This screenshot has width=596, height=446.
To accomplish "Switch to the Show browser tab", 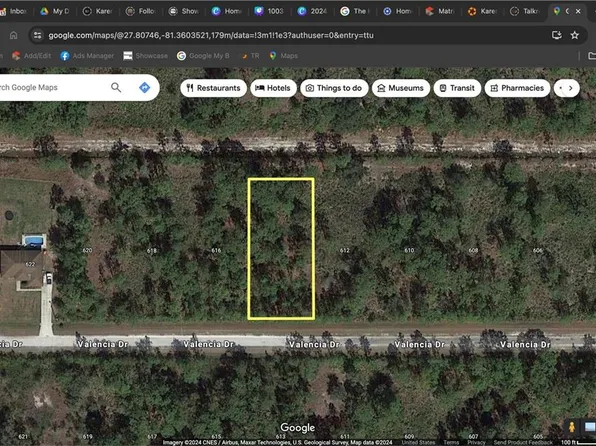I will [x=184, y=11].
